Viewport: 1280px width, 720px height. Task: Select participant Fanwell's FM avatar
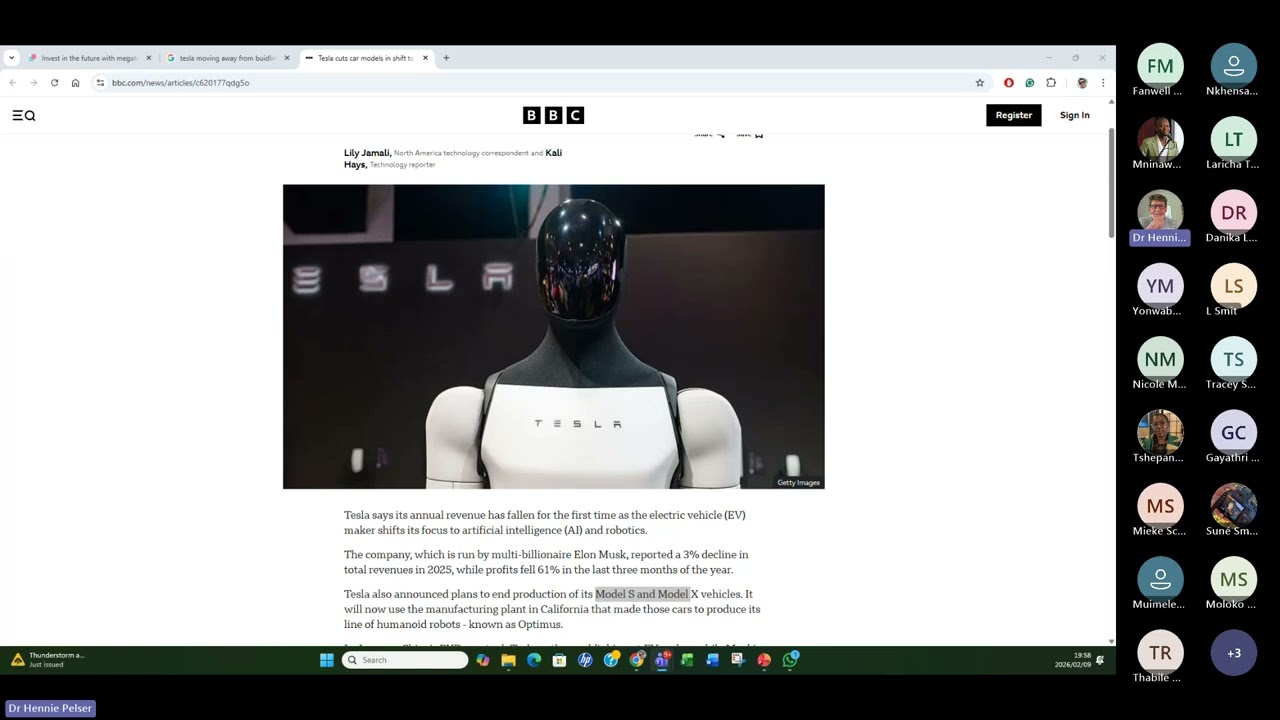coord(1160,66)
